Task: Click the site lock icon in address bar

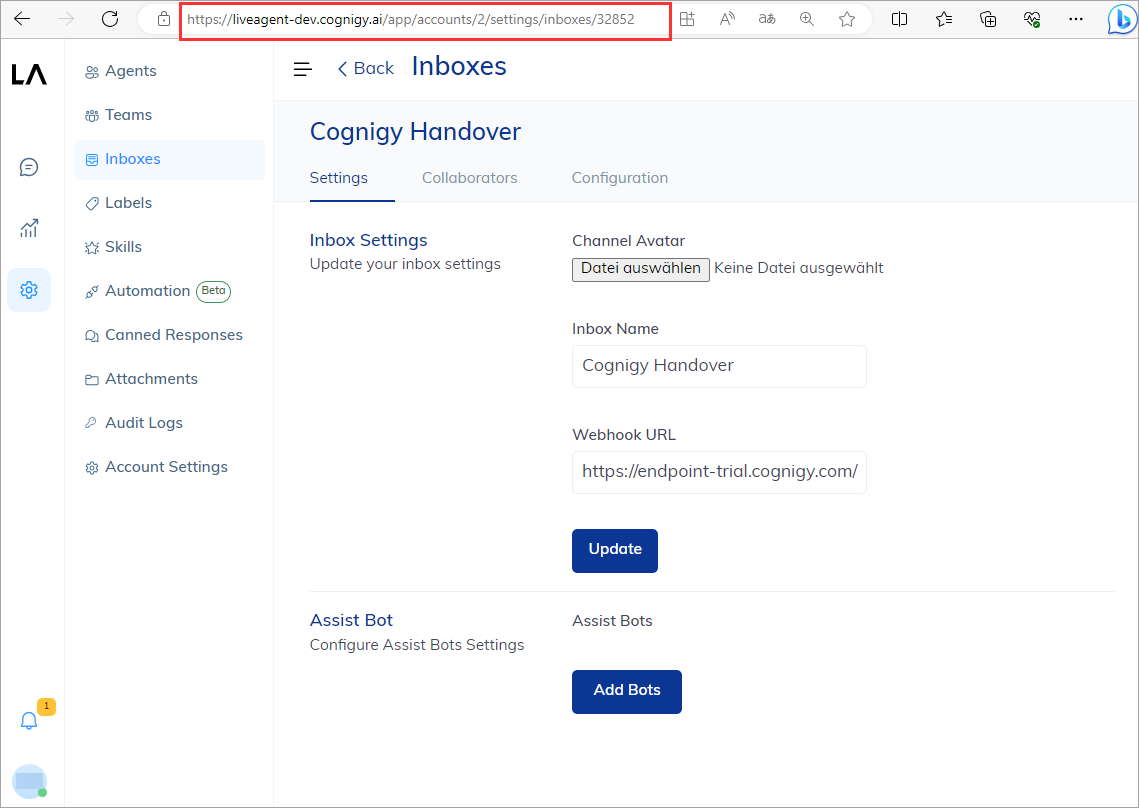Action: (164, 19)
